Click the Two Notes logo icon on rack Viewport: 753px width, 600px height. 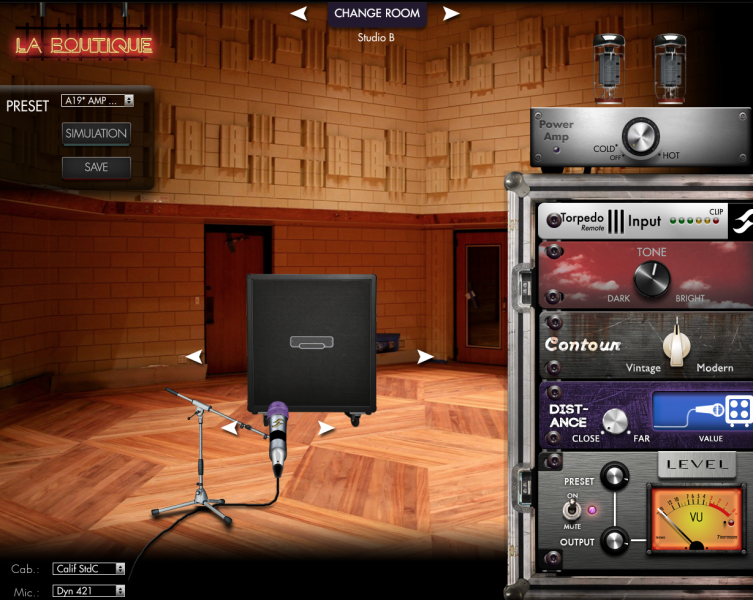(742, 221)
